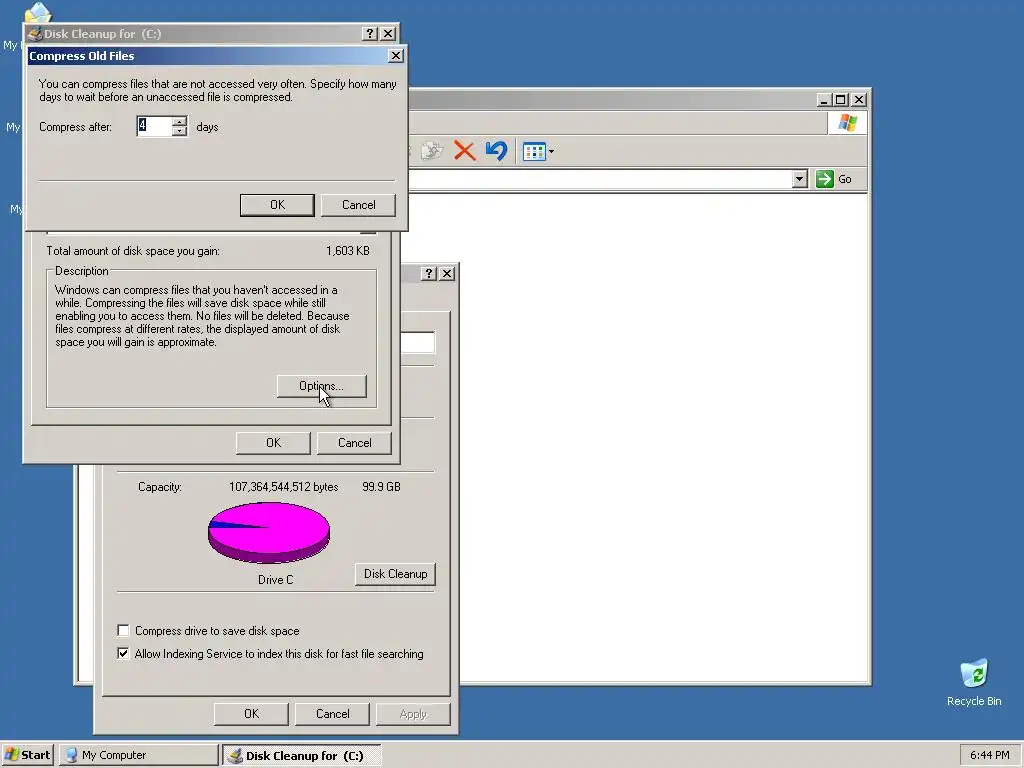
Task: Switch to My Computer in the taskbar
Action: [138, 755]
